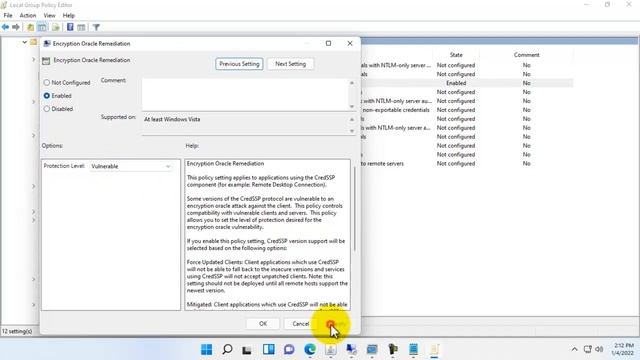The height and width of the screenshot is (360, 640).
Task: Click OK in the policy dialog
Action: [x=263, y=324]
